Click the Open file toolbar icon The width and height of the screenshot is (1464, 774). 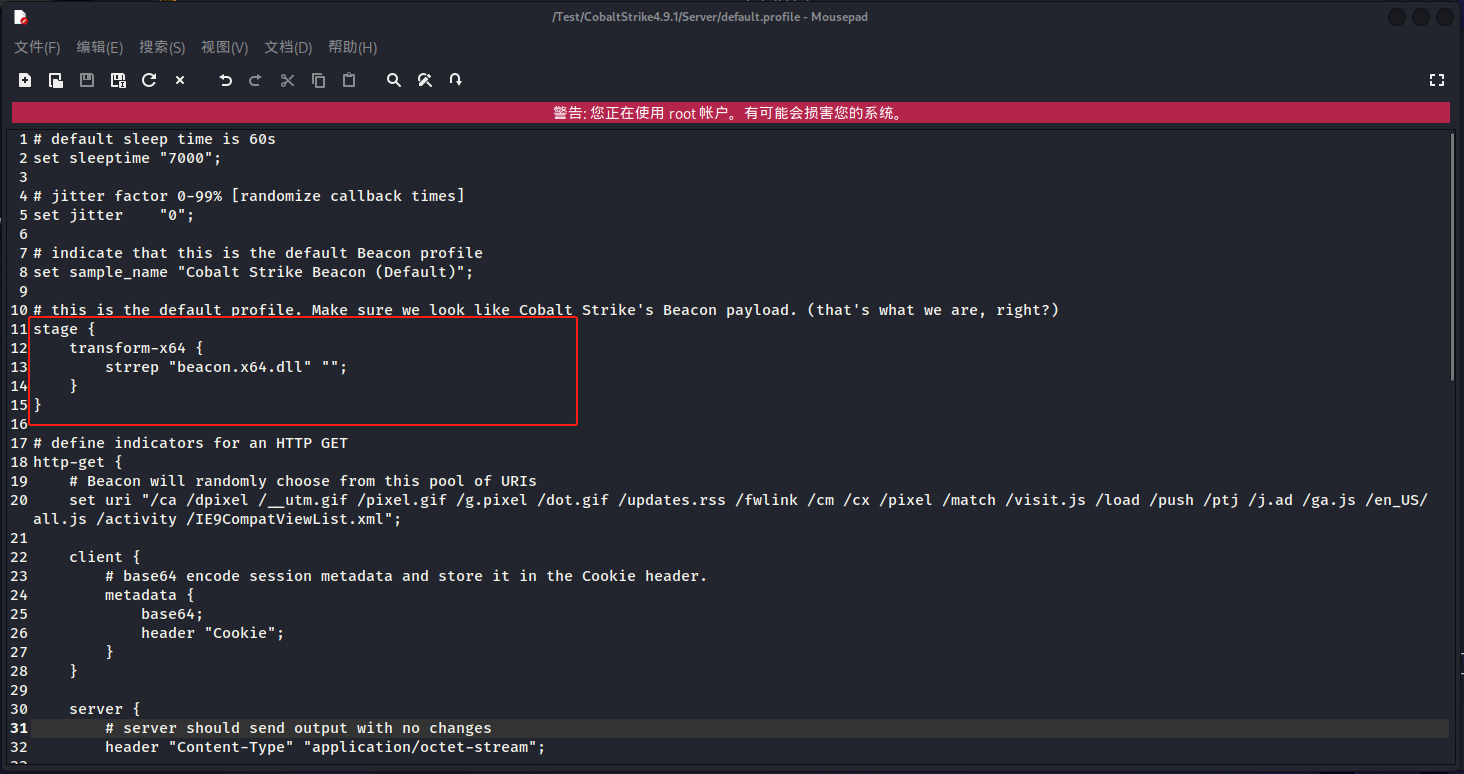(56, 80)
